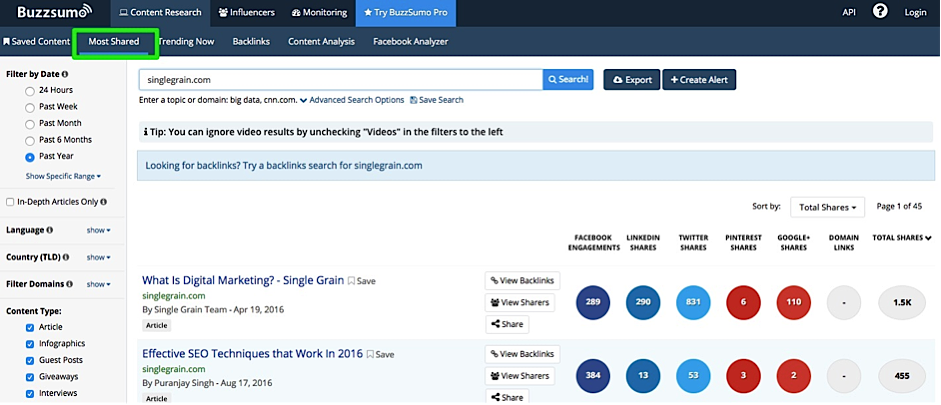Select the Past Week date filter
Screen dimensions: 941x405
point(31,107)
